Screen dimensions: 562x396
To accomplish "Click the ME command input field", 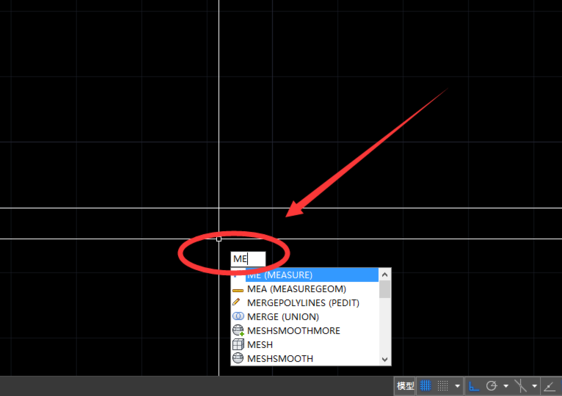I will point(248,259).
